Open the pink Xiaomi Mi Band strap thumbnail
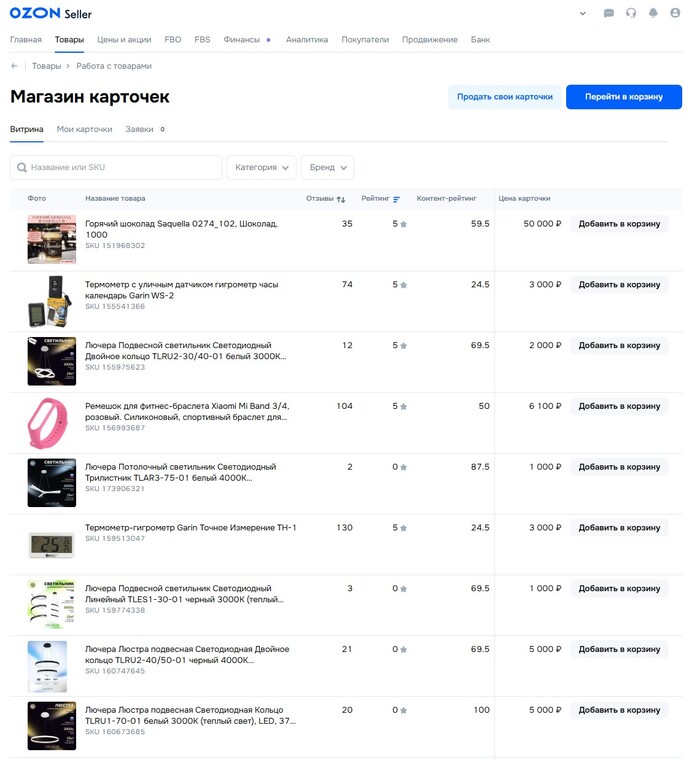 51,421
